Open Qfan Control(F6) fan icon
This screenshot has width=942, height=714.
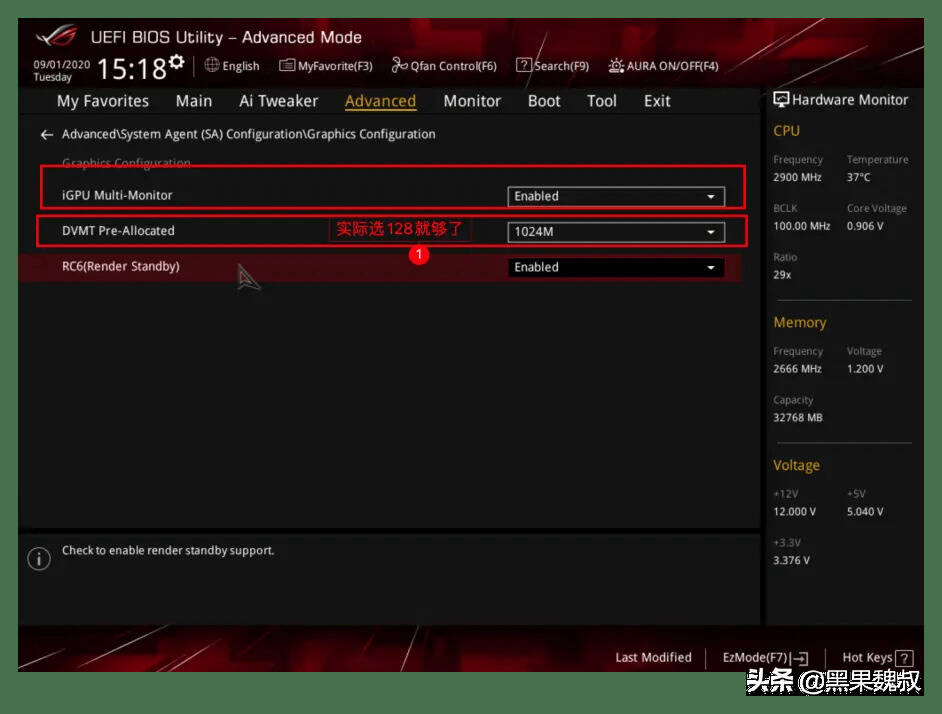(x=400, y=65)
